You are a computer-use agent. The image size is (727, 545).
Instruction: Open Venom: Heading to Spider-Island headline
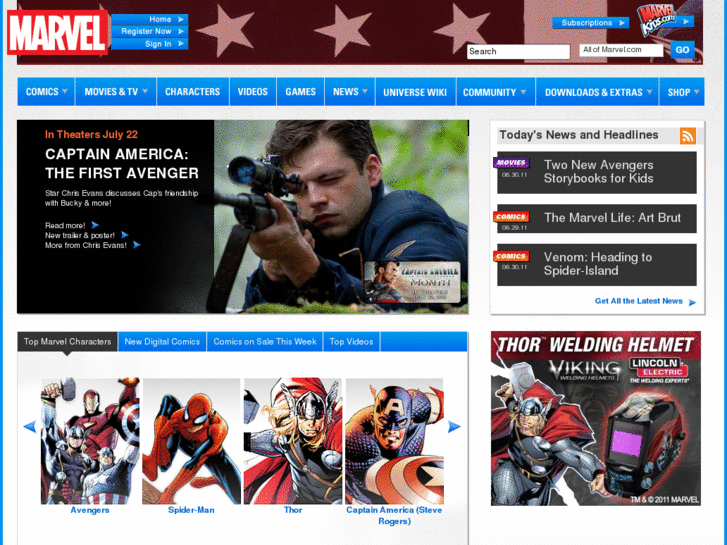click(x=598, y=264)
